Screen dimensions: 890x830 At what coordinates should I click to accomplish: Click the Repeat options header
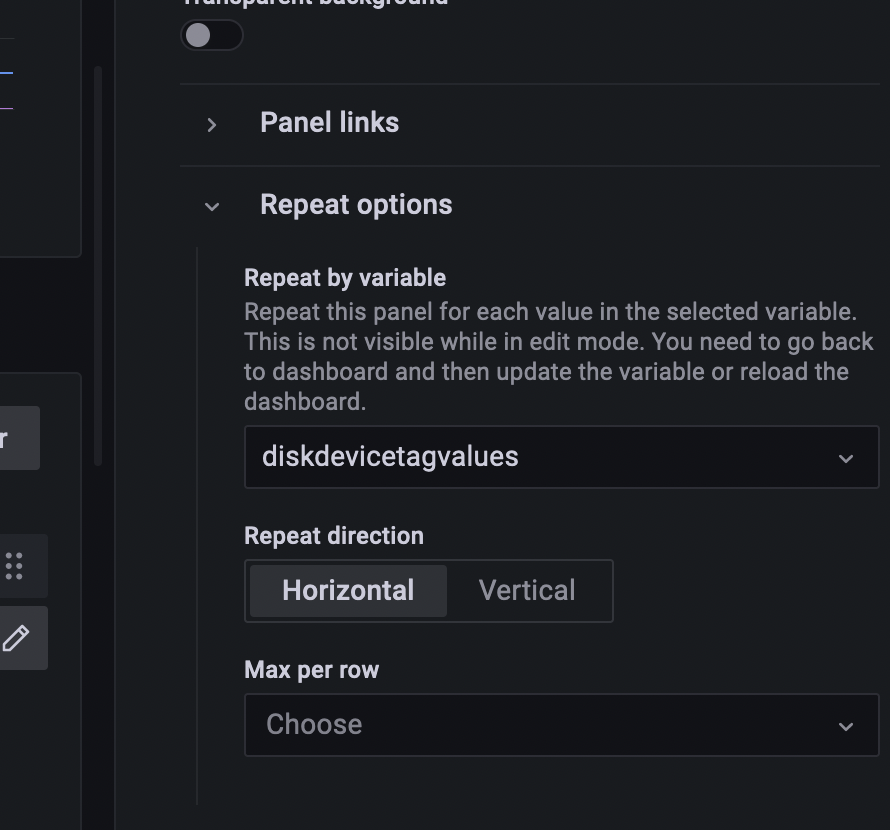(x=356, y=204)
